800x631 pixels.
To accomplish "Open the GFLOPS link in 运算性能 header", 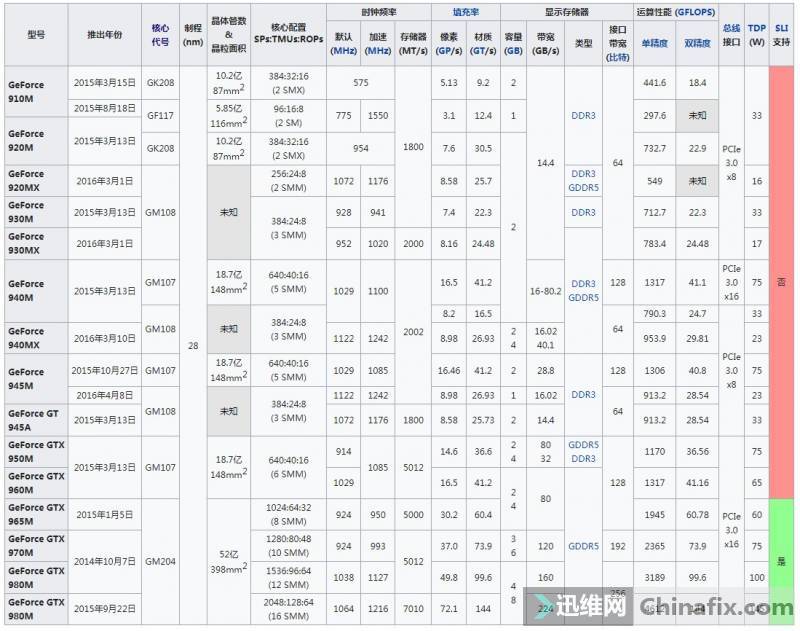I will (695, 12).
